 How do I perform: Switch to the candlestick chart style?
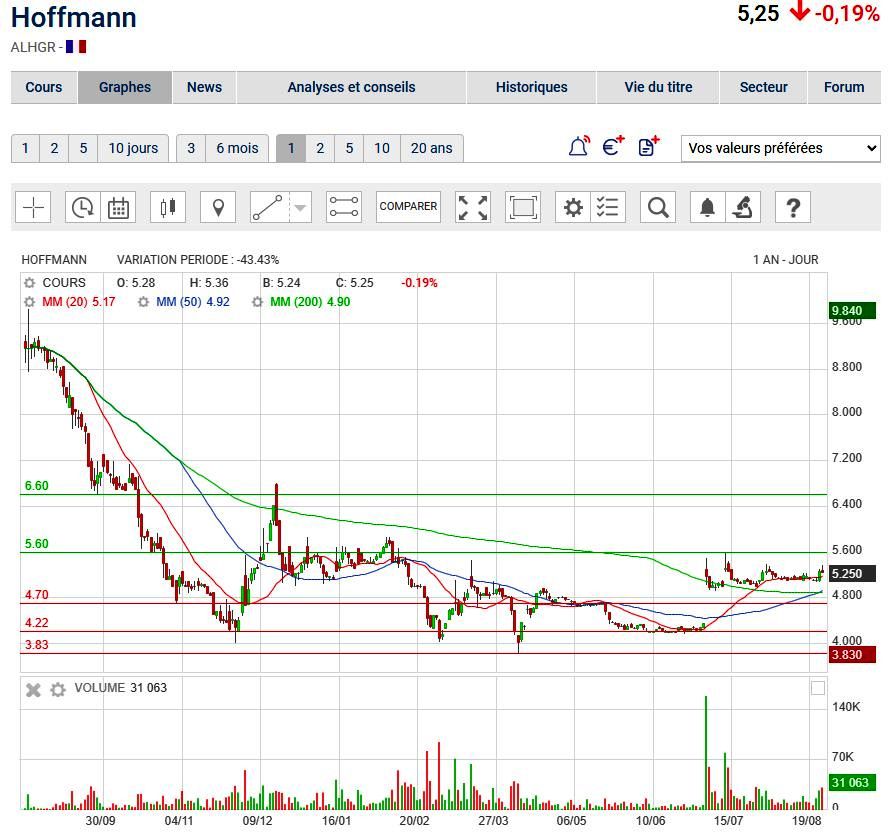(x=168, y=207)
